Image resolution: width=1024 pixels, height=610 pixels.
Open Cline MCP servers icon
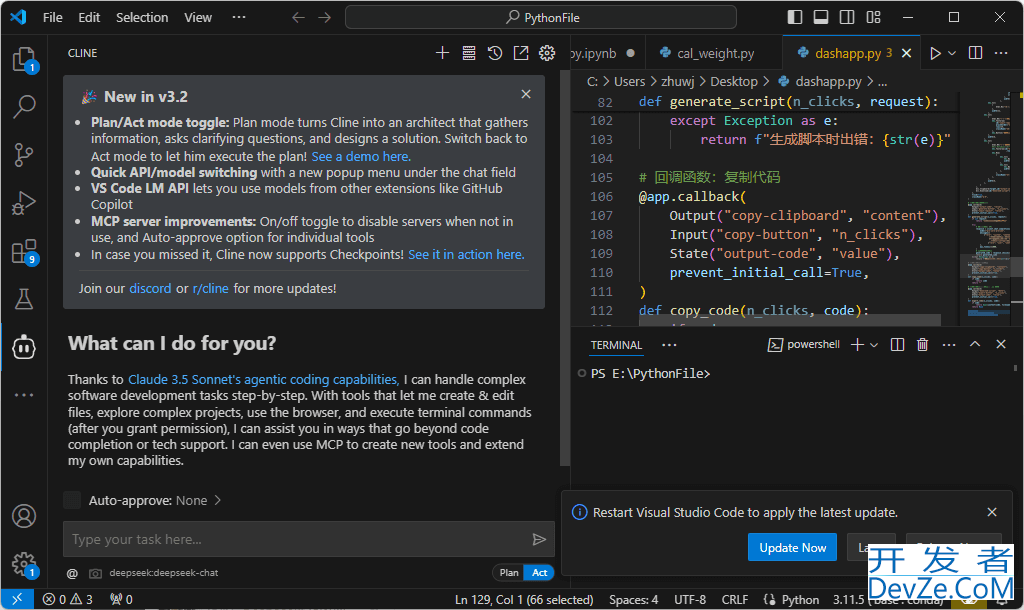469,53
